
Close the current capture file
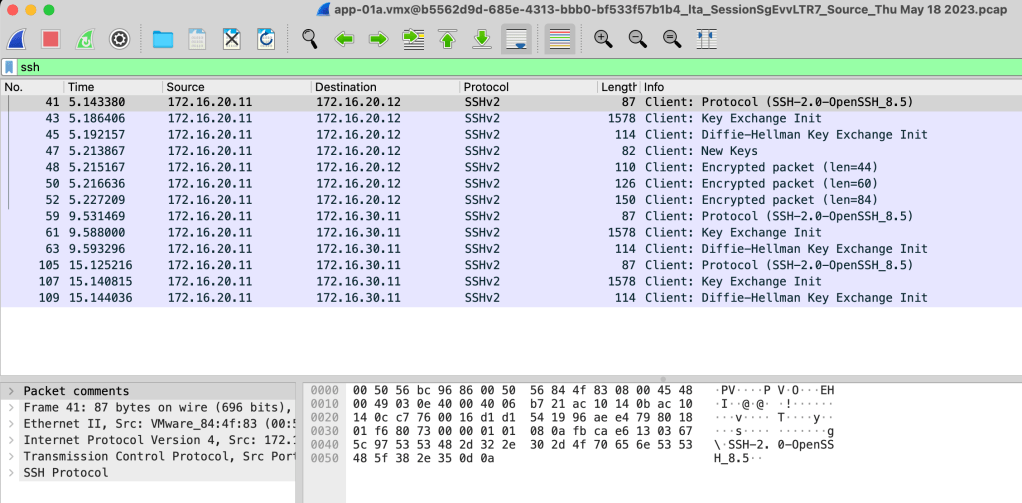click(x=231, y=39)
